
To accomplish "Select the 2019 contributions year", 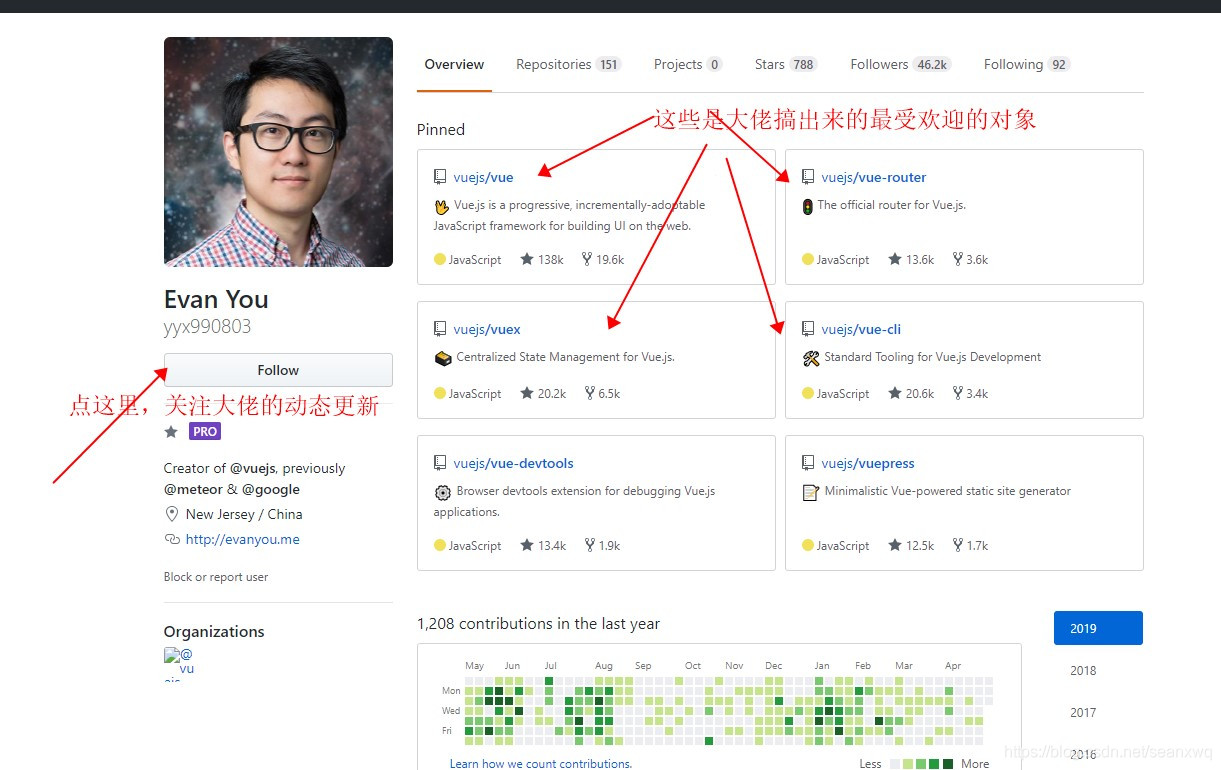I will (x=1098, y=628).
